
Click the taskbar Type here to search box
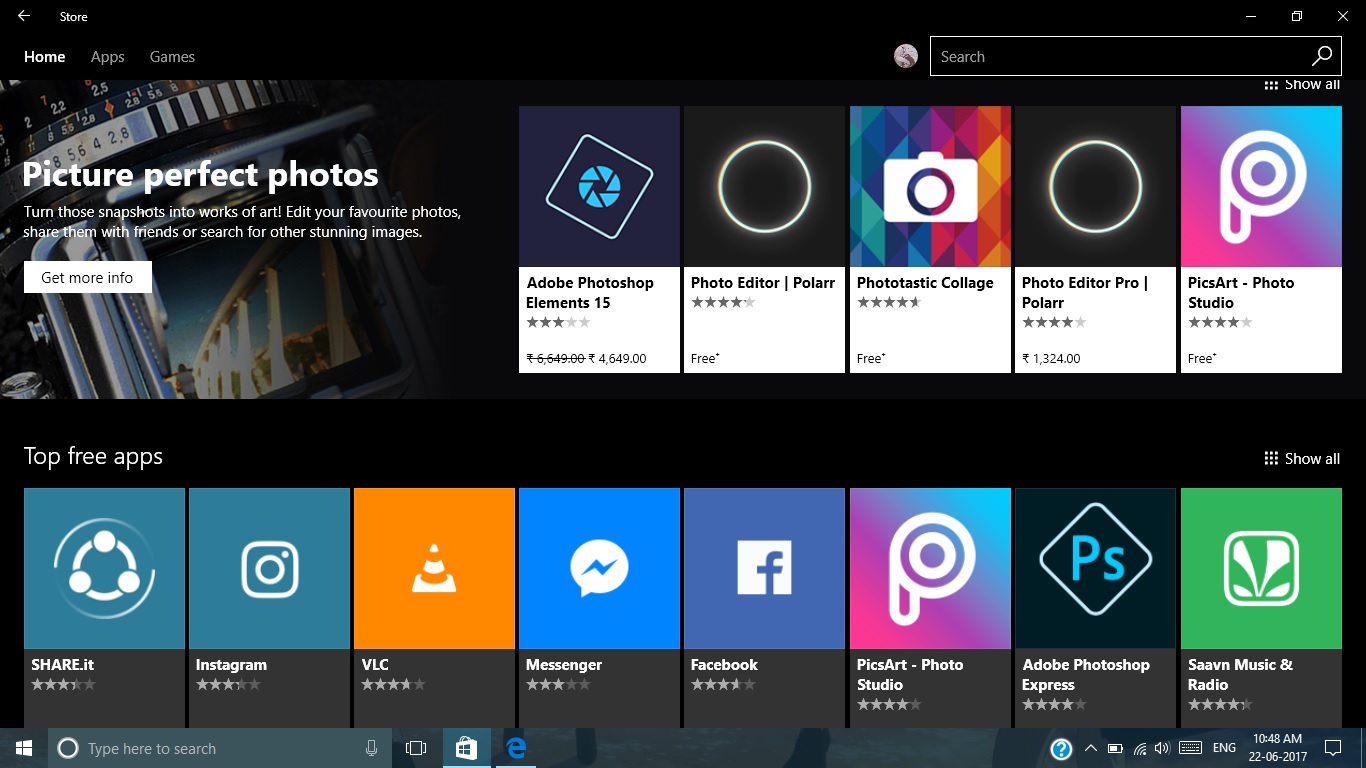218,748
